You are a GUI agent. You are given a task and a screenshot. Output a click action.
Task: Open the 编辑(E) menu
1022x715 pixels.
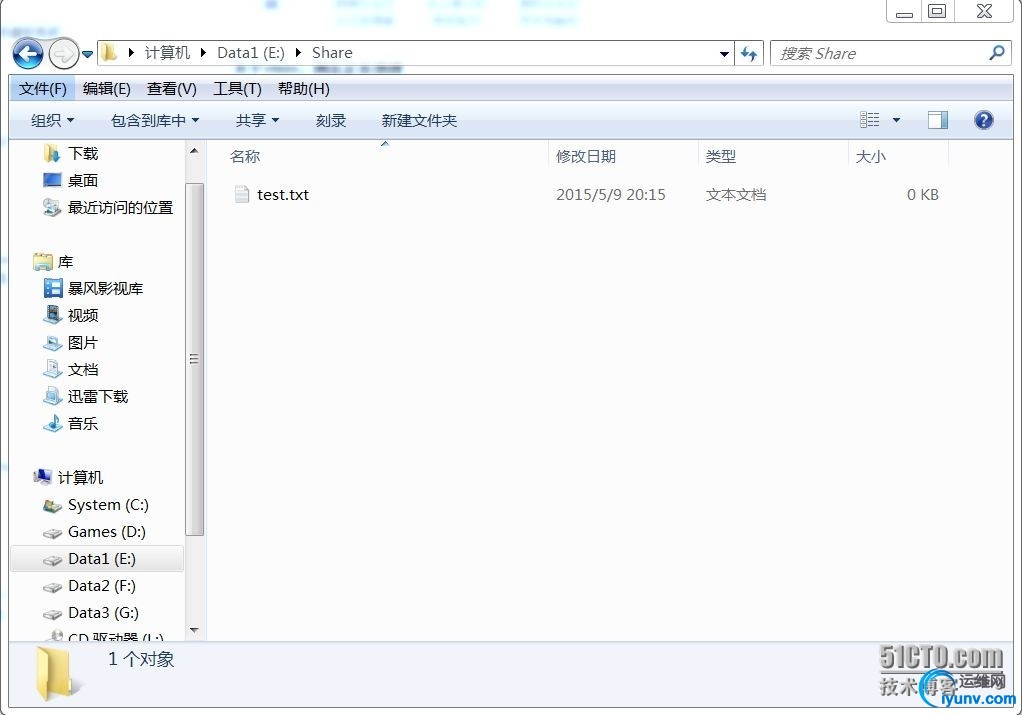click(106, 89)
